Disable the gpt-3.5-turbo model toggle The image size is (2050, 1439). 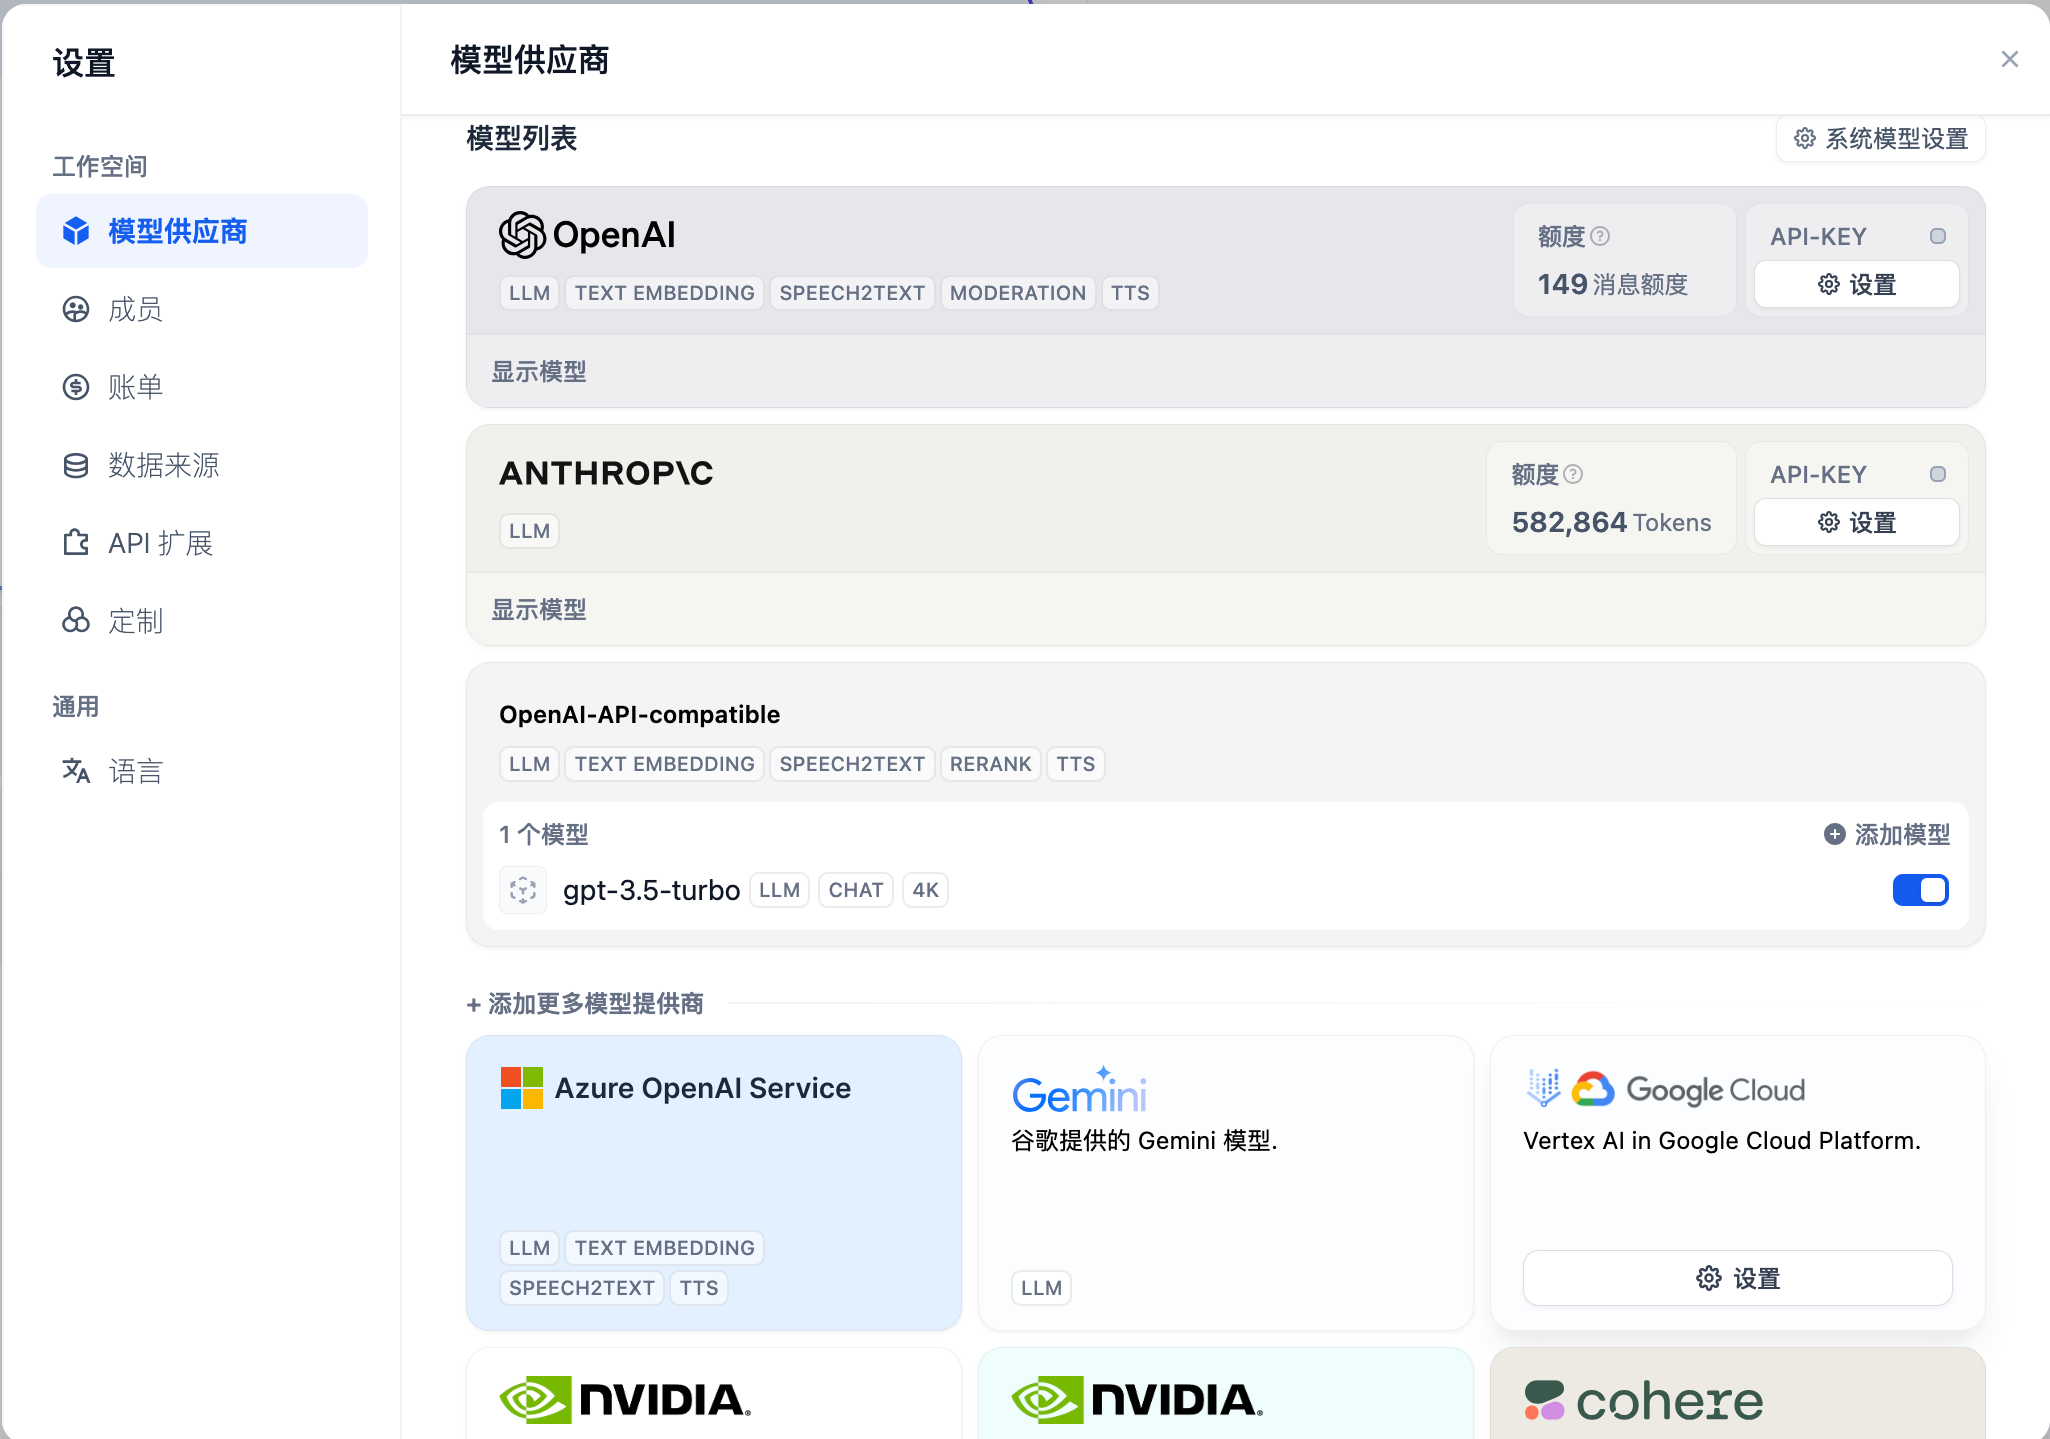pyautogui.click(x=1920, y=889)
